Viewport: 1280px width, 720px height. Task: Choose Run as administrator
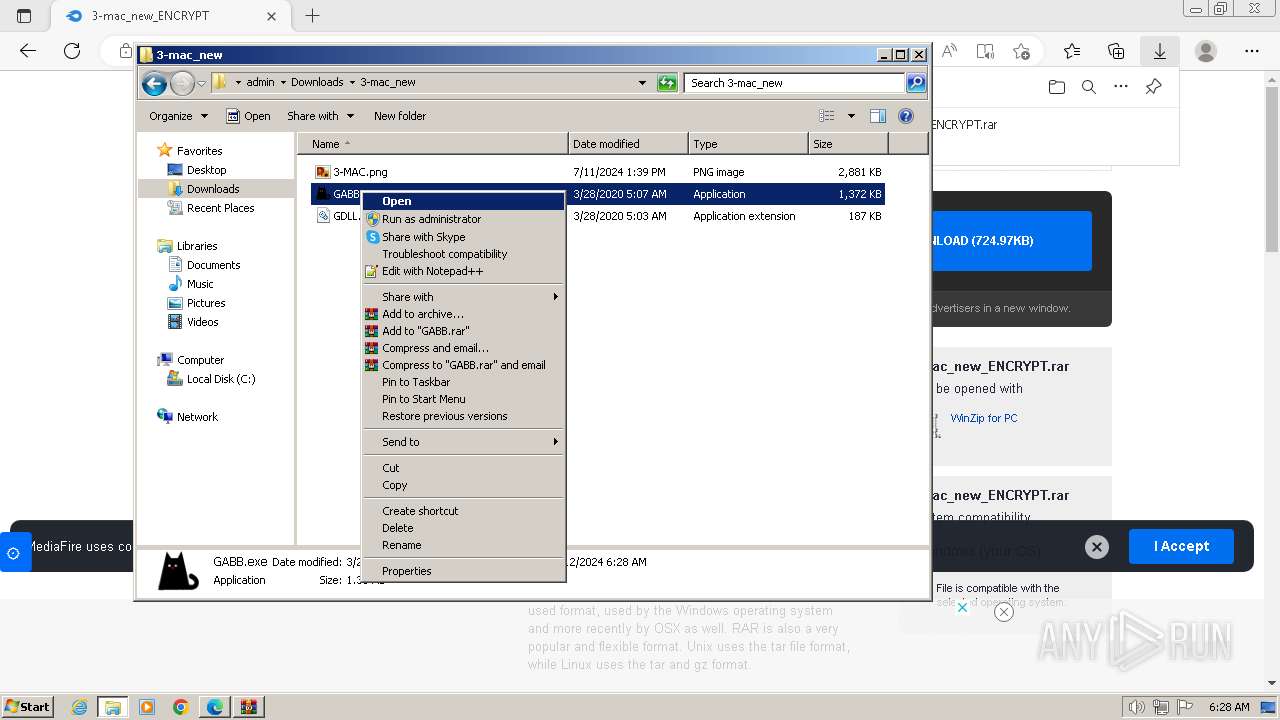[464, 219]
